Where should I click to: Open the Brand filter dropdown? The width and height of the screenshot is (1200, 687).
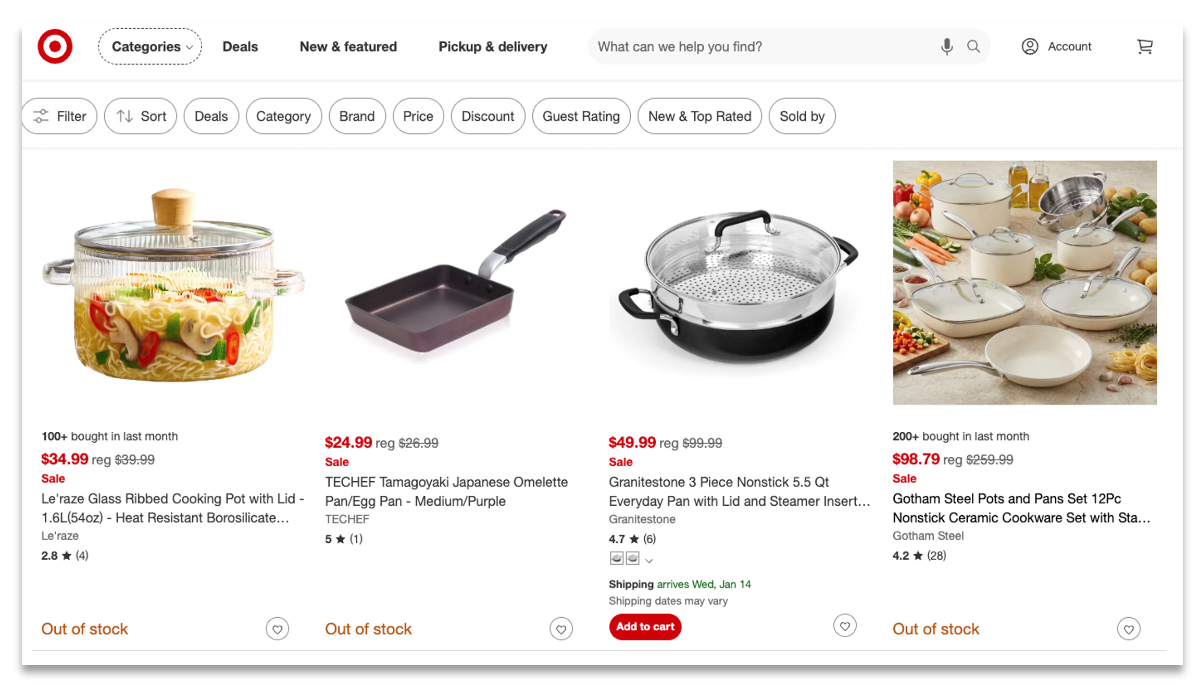[357, 116]
